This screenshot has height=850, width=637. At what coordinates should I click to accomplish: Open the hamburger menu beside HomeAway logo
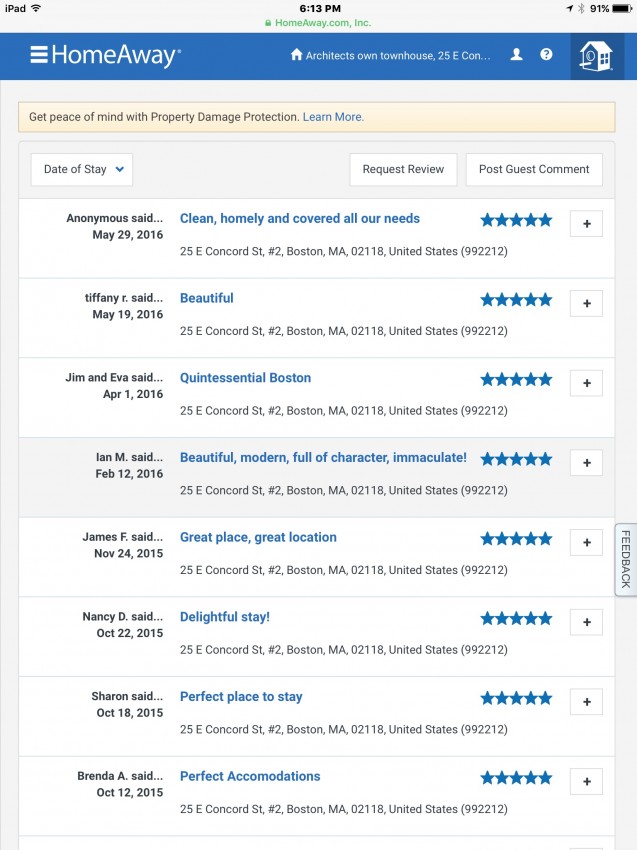coord(39,55)
